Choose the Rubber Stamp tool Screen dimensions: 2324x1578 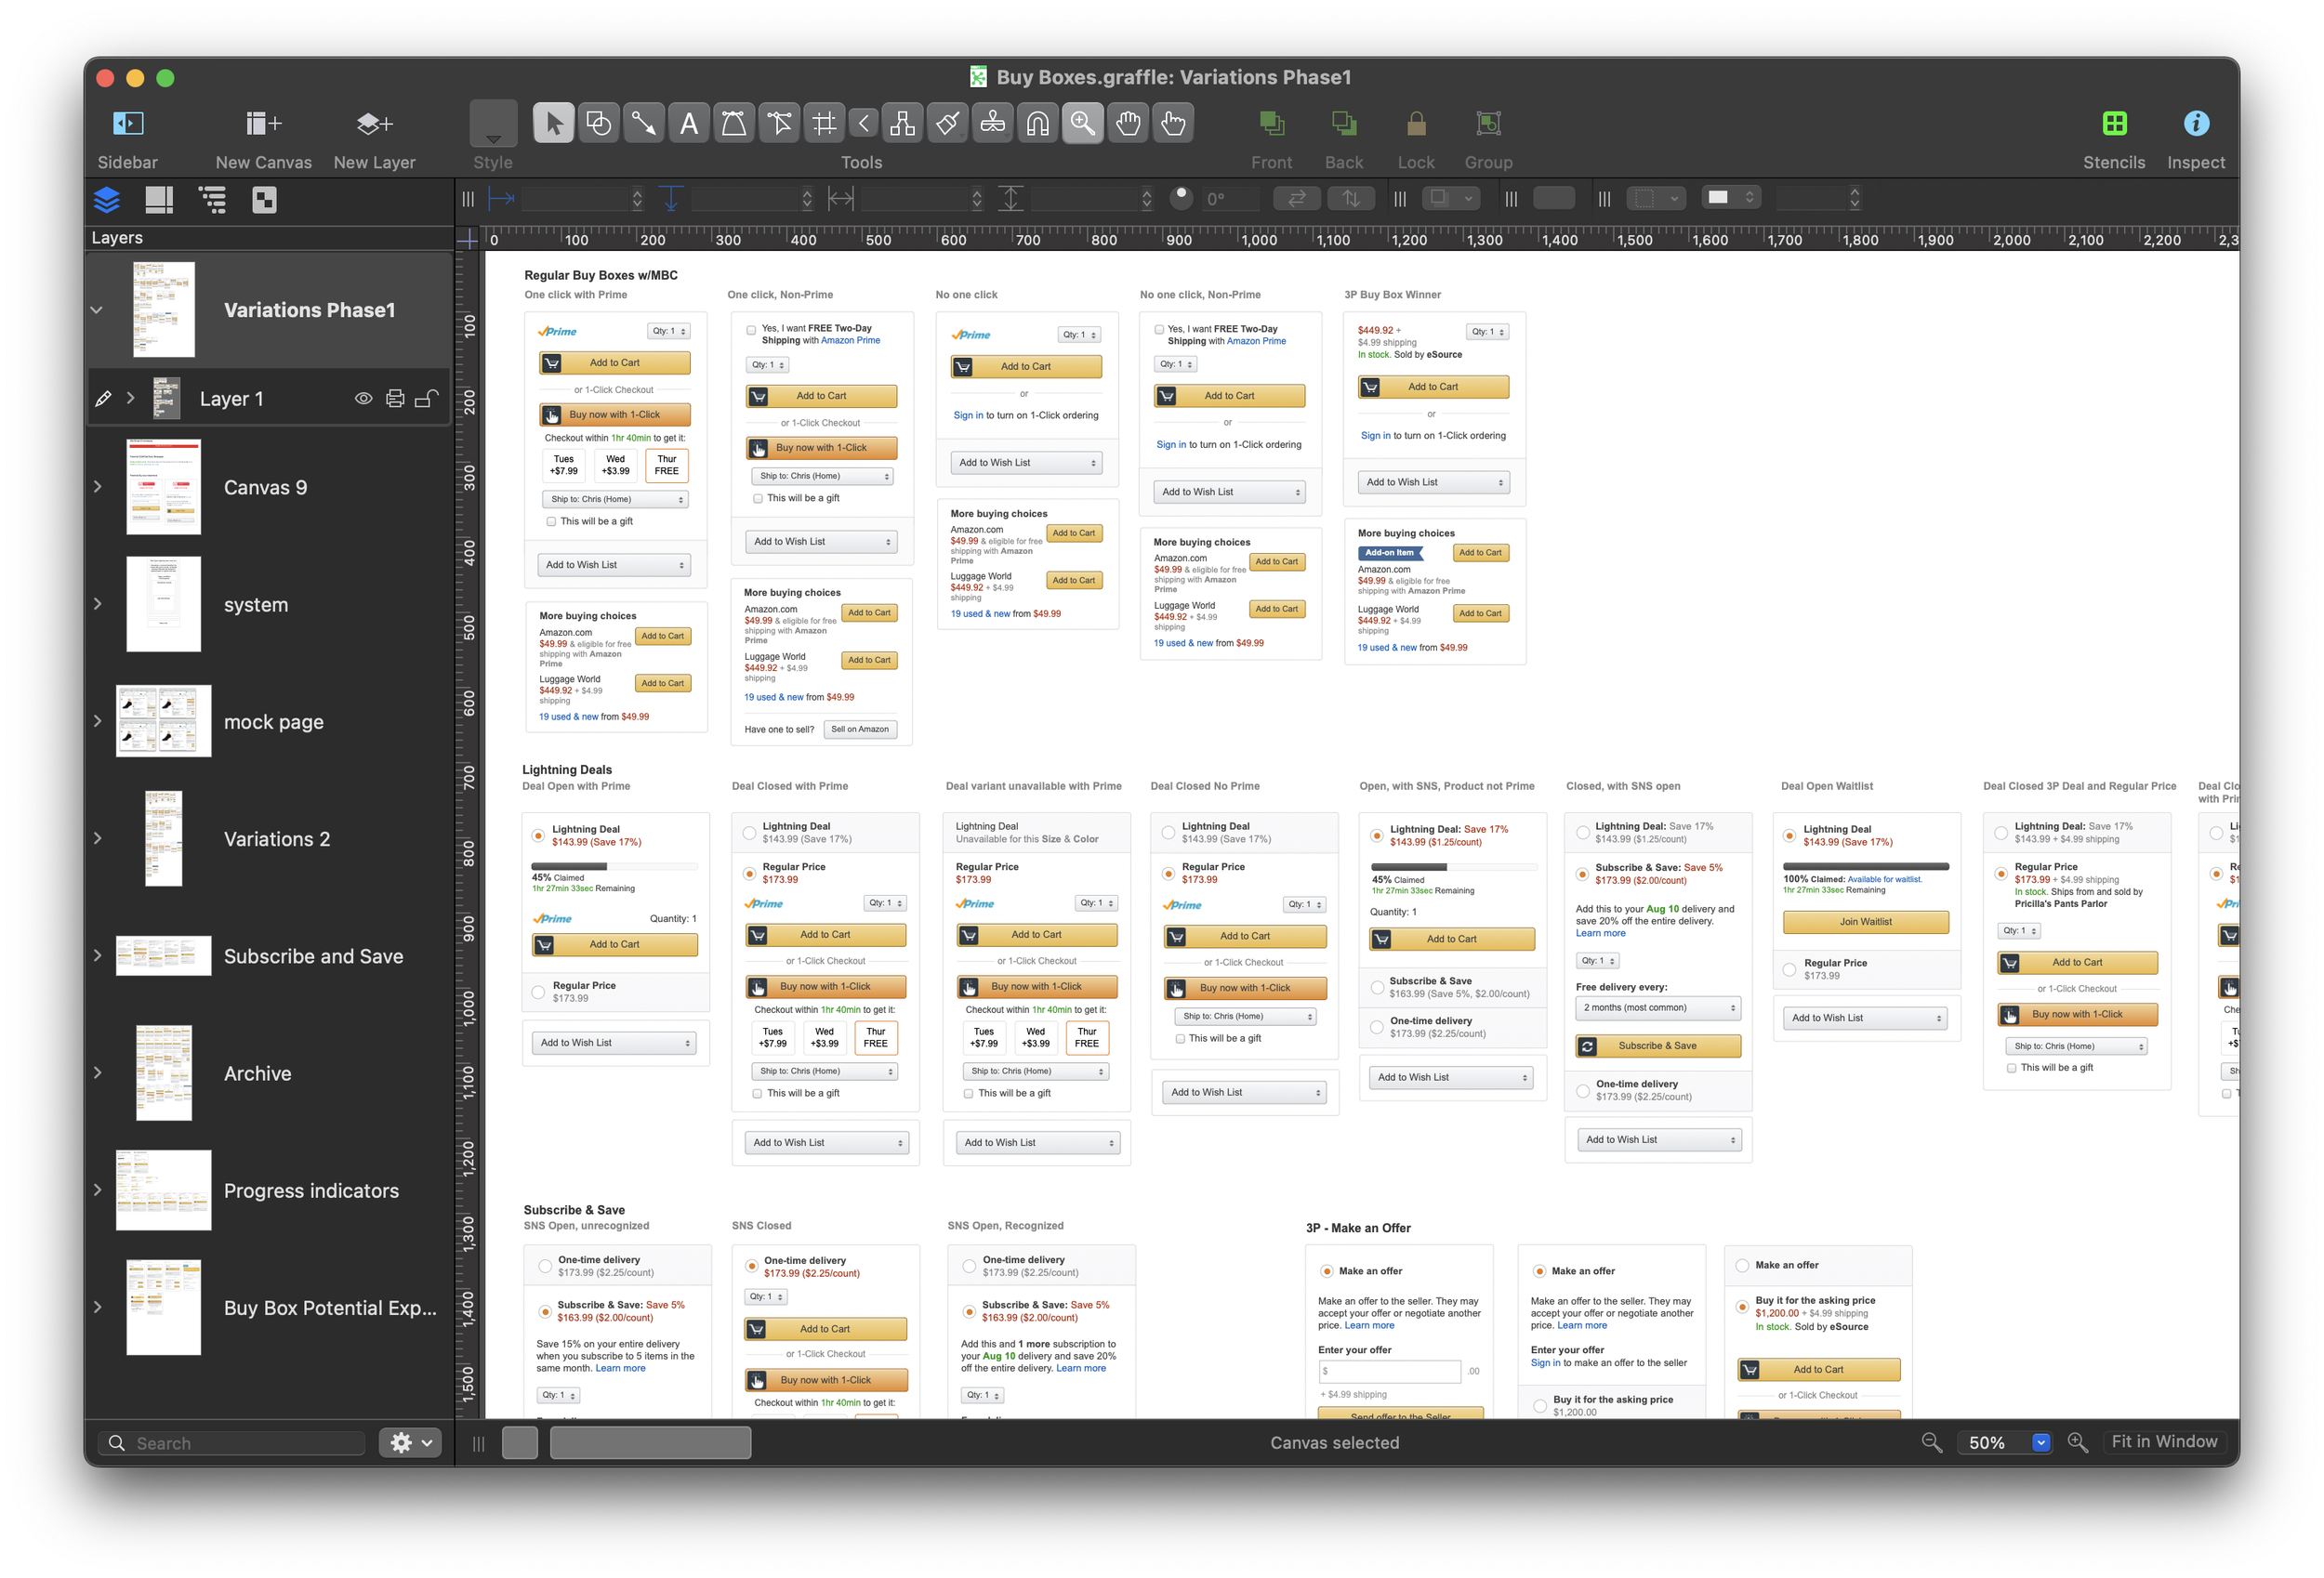(992, 124)
